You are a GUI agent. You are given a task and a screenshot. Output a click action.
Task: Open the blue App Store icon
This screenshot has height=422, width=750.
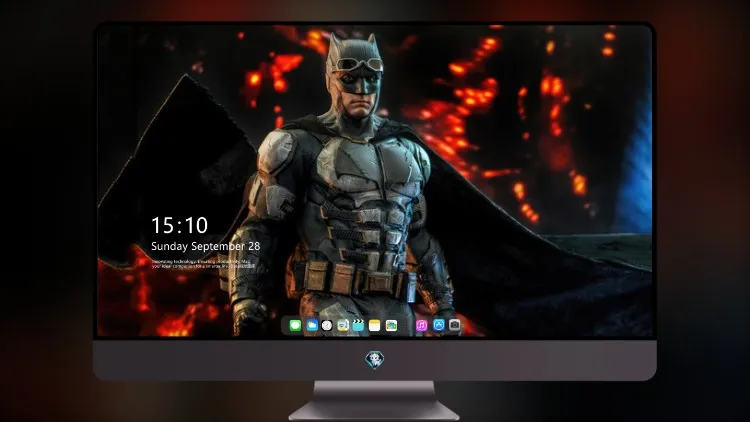pos(438,325)
